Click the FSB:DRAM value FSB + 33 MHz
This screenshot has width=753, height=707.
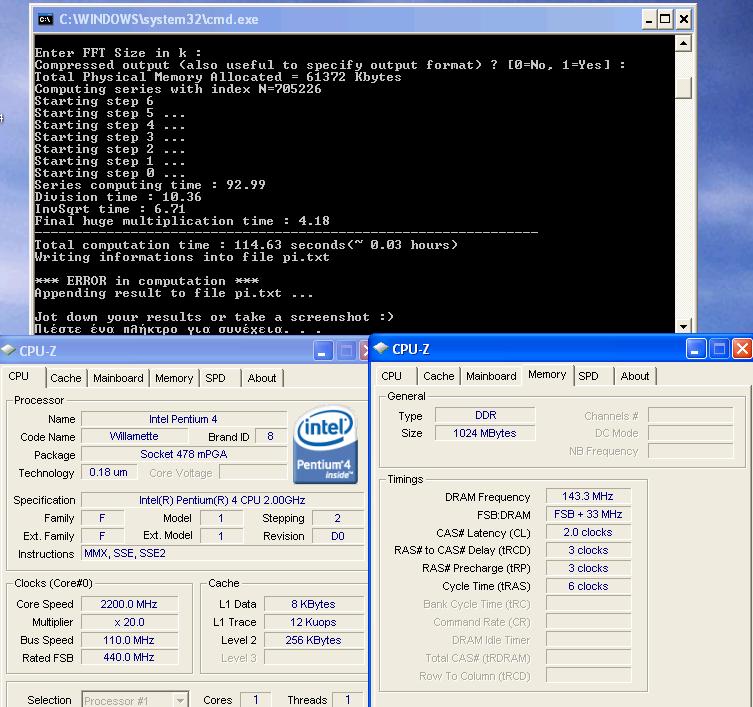[588, 514]
